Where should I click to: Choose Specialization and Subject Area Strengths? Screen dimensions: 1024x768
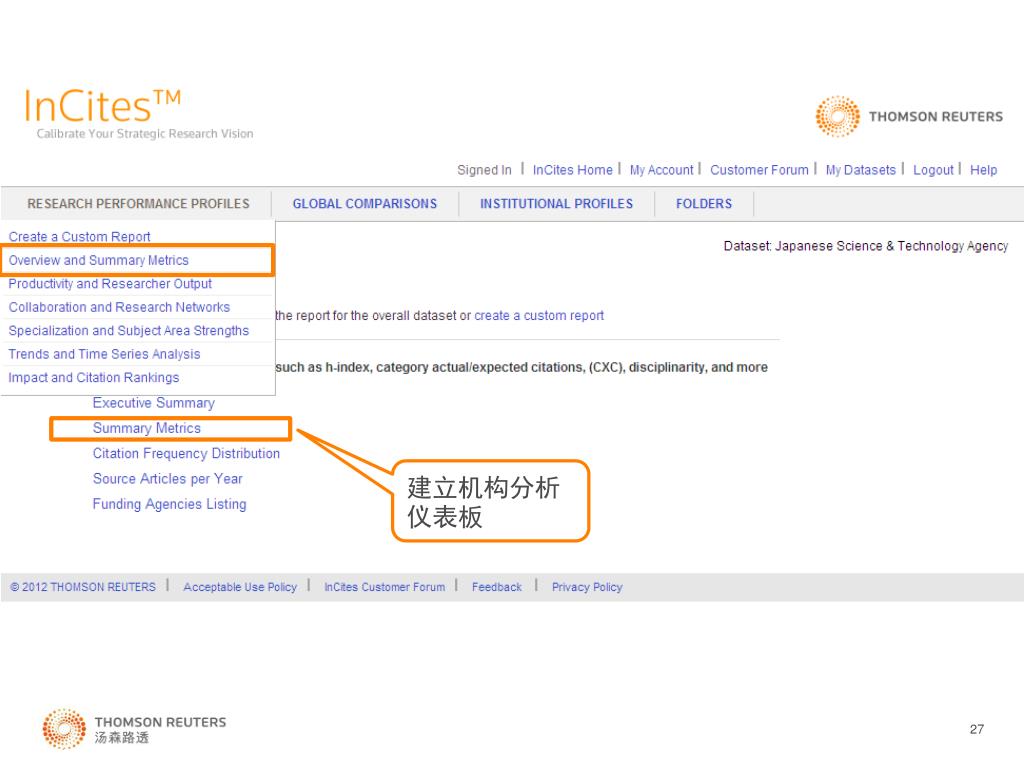click(x=129, y=330)
